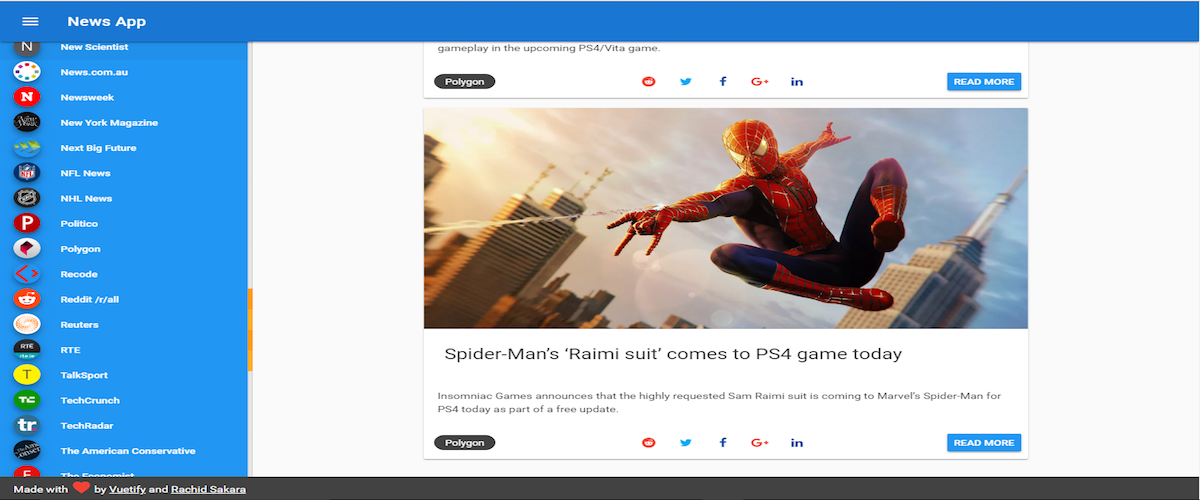Viewport: 1200px width, 500px height.
Task: Click the New Scientist source icon
Action: [27, 47]
